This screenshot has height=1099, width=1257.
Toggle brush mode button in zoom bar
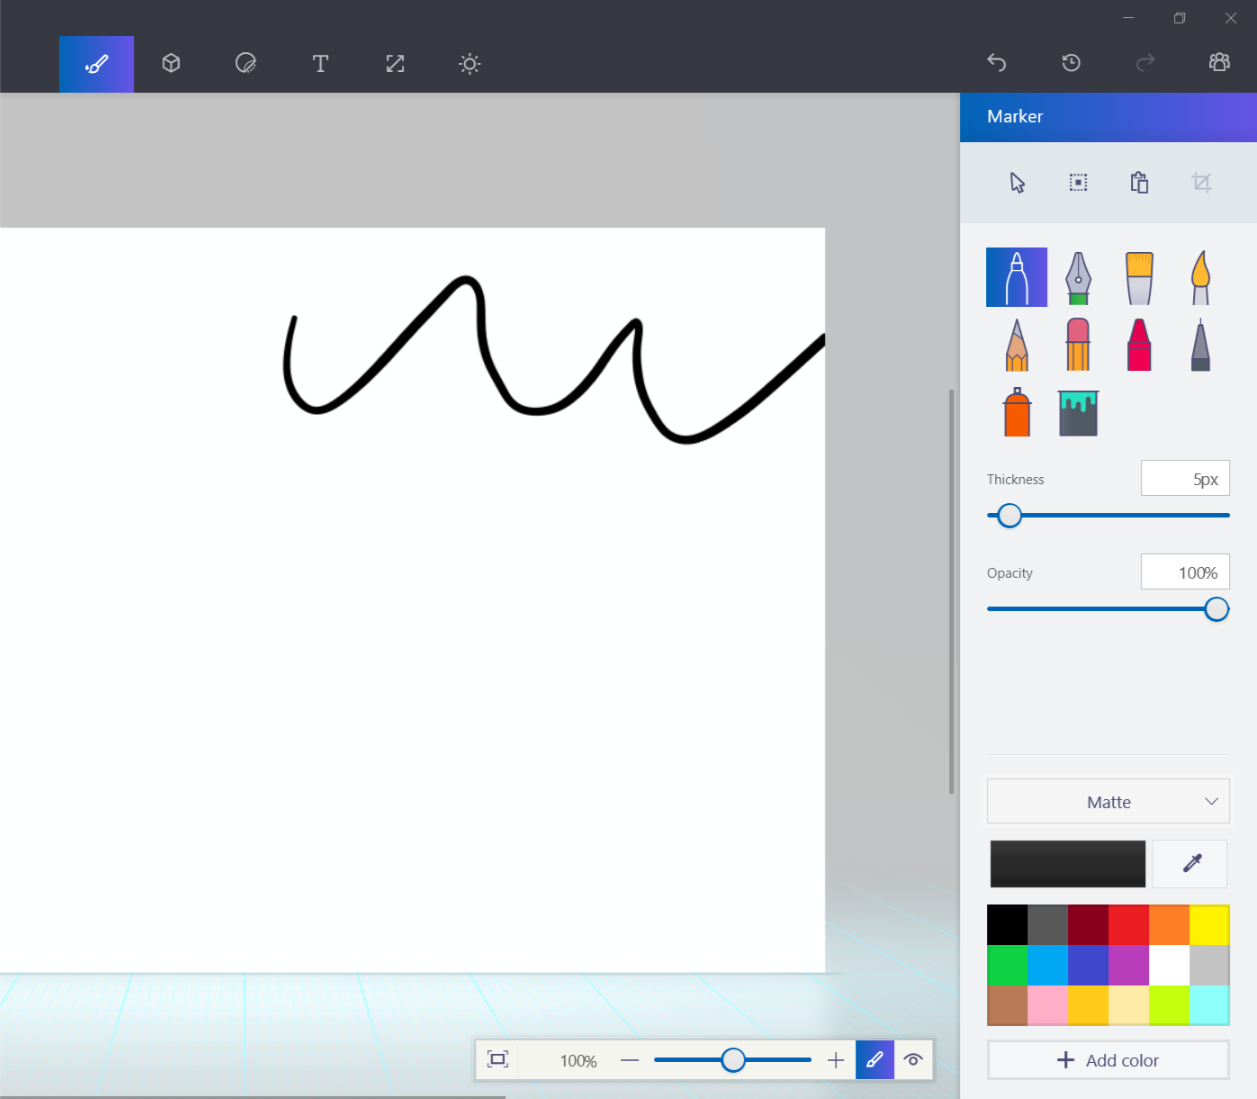coord(874,1060)
